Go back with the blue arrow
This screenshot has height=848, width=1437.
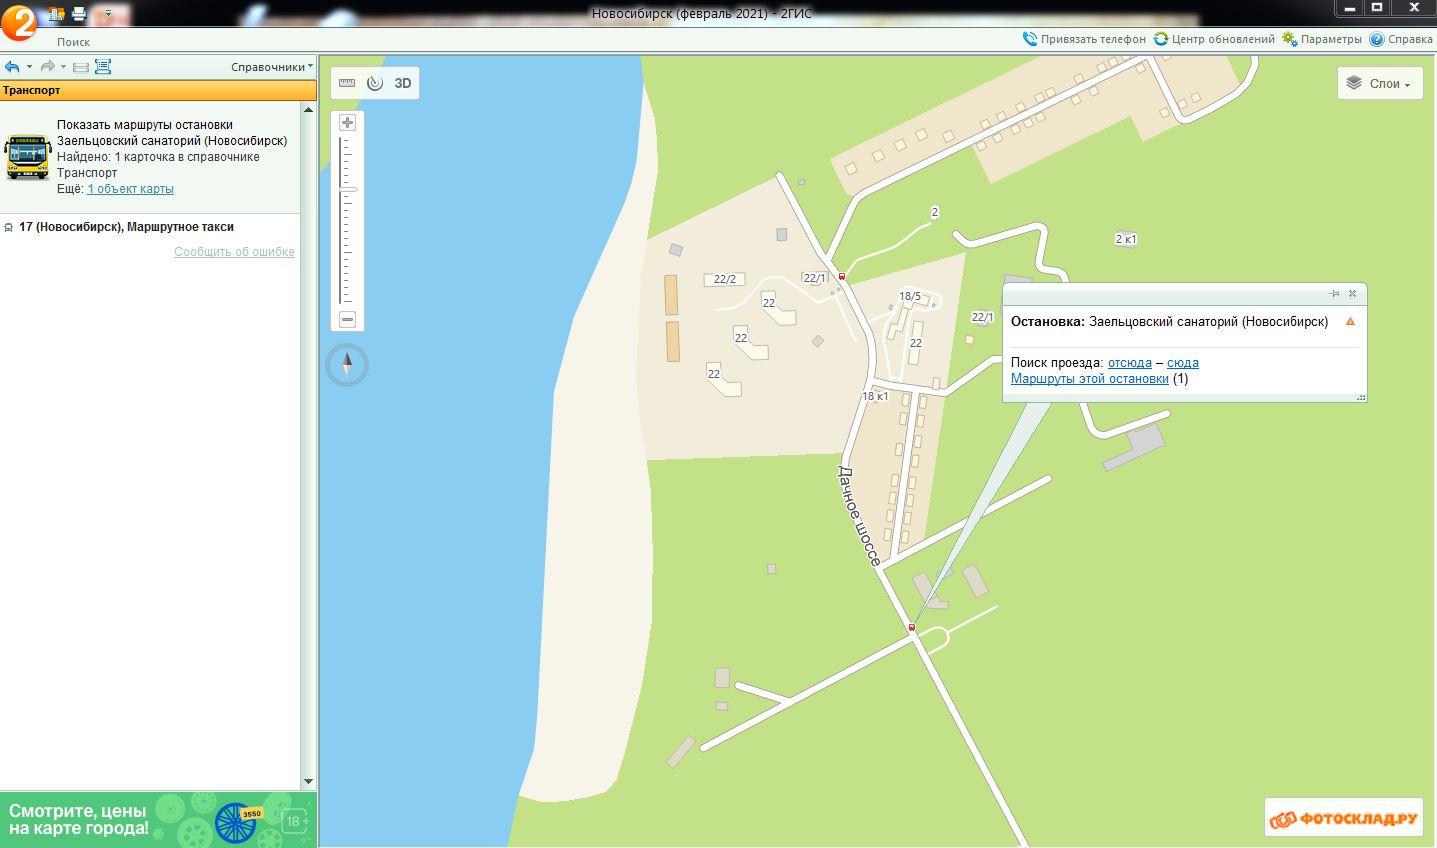(x=12, y=67)
